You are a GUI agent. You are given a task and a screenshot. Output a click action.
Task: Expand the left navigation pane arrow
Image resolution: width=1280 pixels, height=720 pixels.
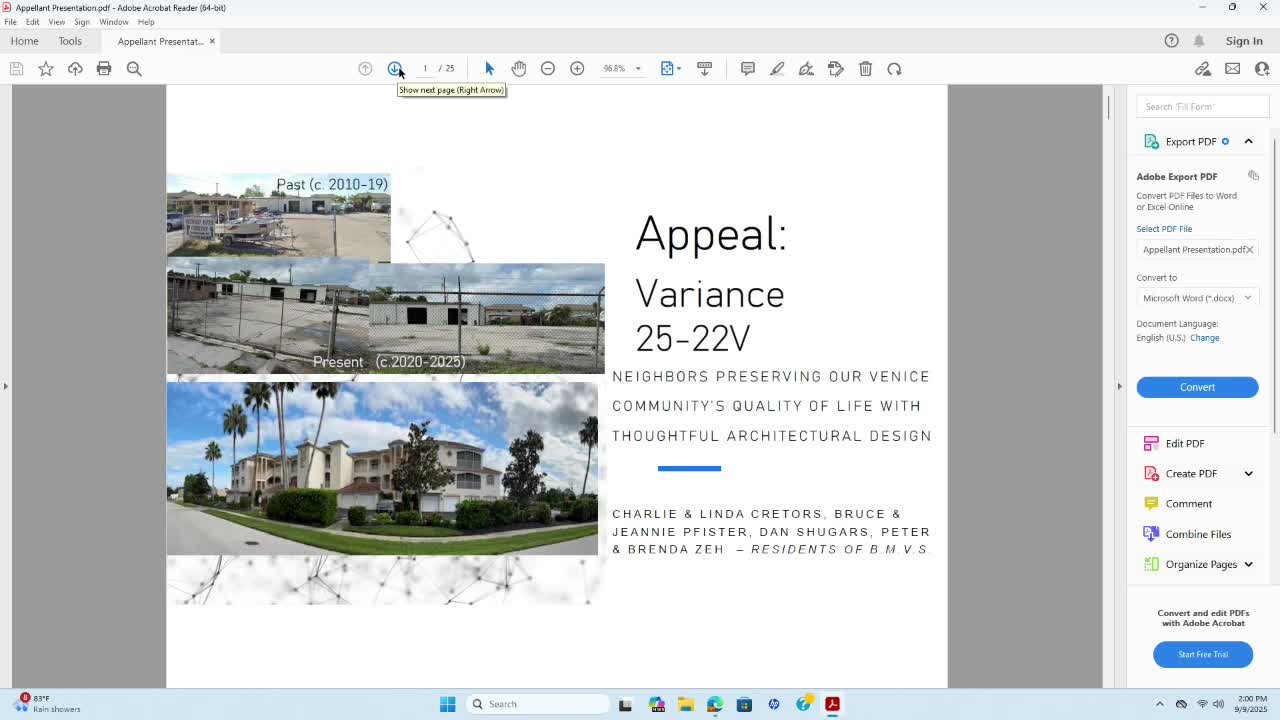(x=5, y=386)
